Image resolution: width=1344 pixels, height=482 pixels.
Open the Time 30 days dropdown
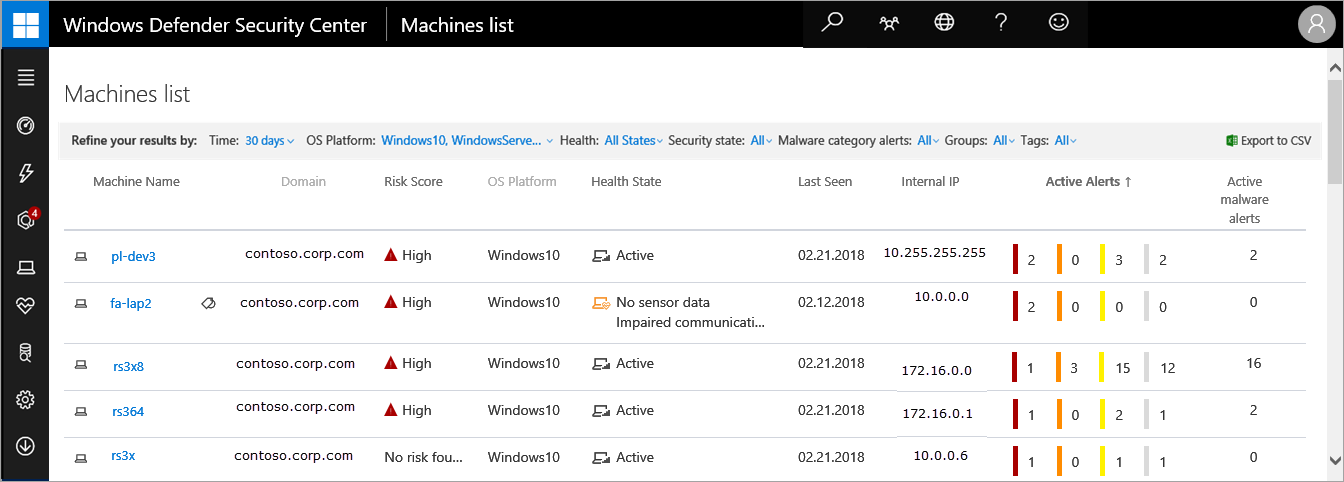269,141
